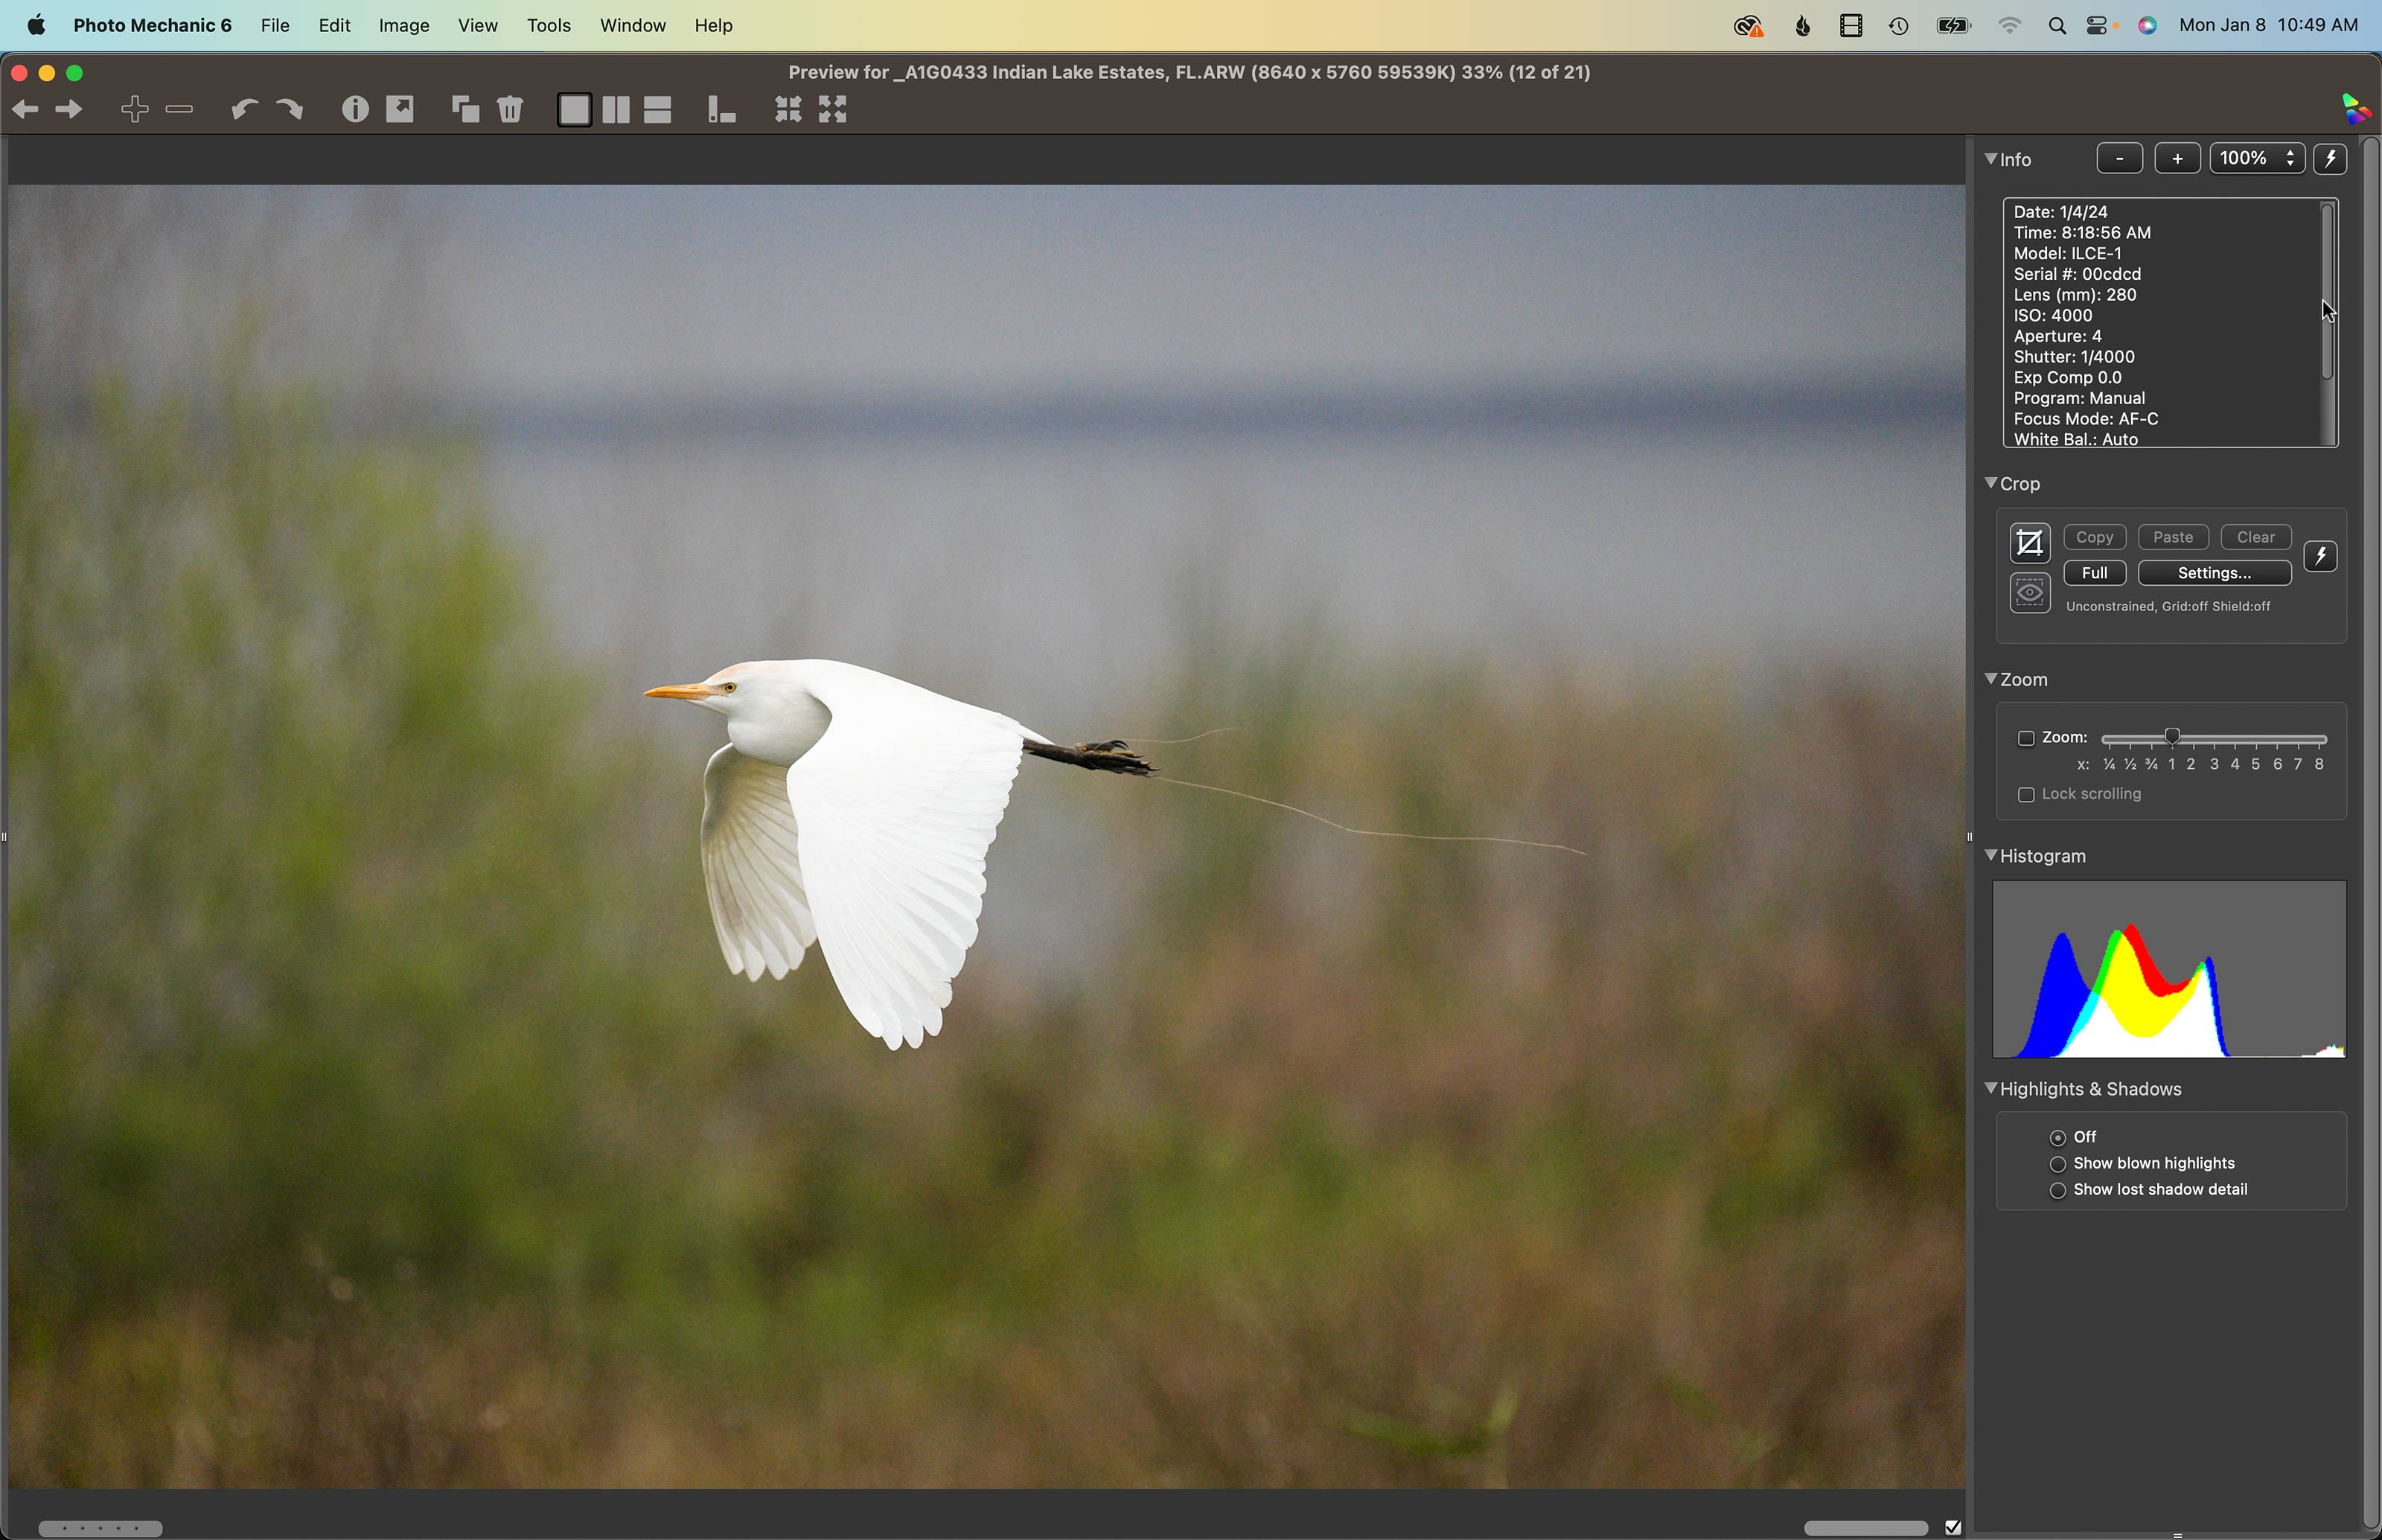Open the Tools menu

click(x=549, y=26)
